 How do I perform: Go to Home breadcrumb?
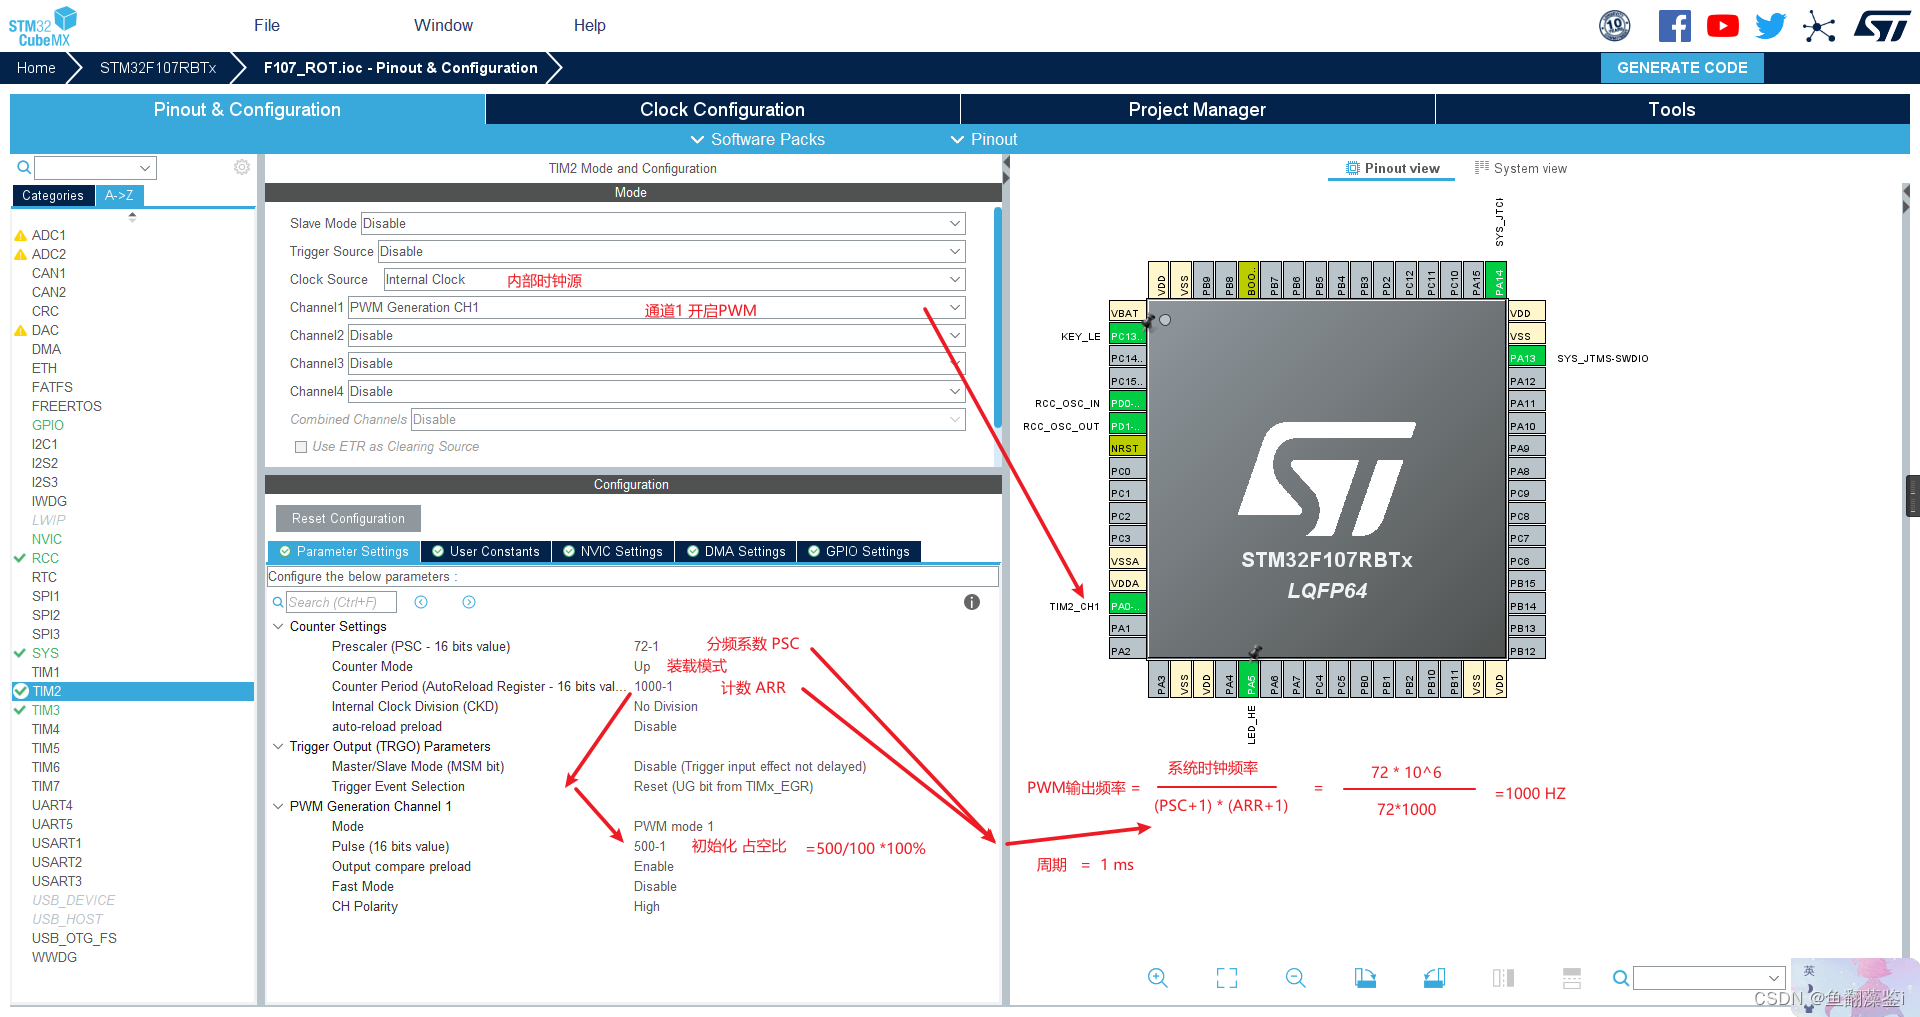pos(36,68)
